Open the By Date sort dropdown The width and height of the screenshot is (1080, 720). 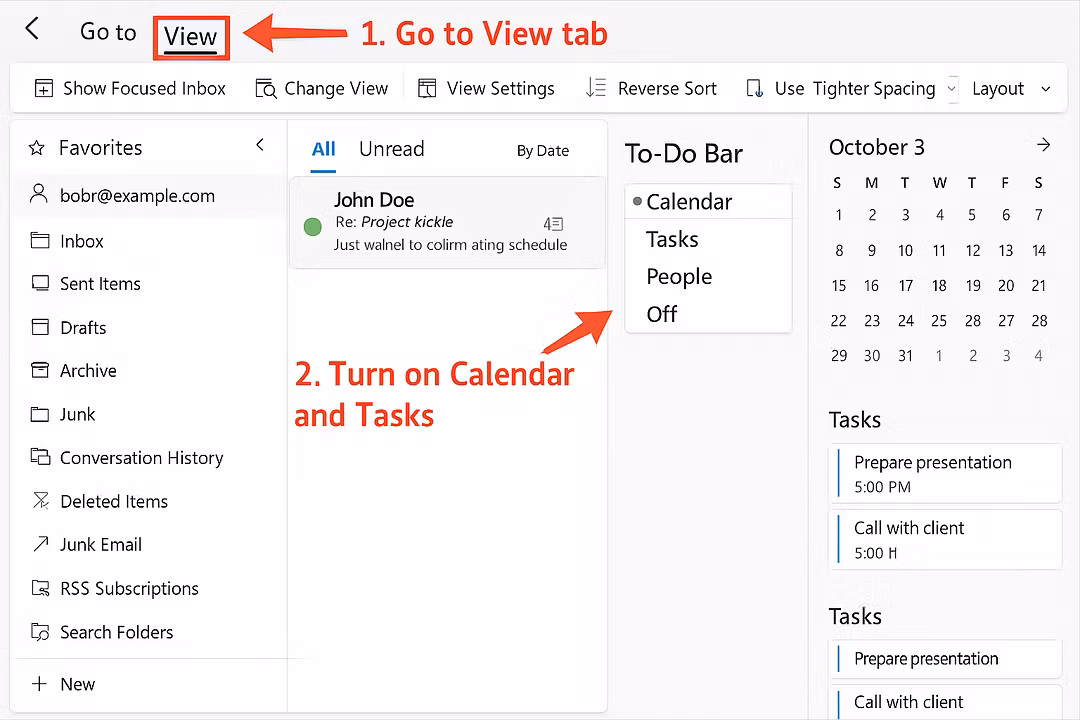[x=542, y=151]
